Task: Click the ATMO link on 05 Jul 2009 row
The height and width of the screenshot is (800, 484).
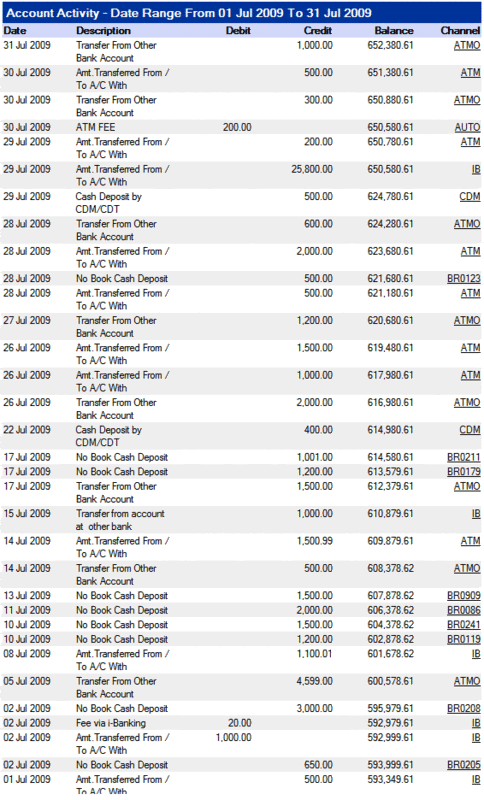Action: tap(467, 682)
